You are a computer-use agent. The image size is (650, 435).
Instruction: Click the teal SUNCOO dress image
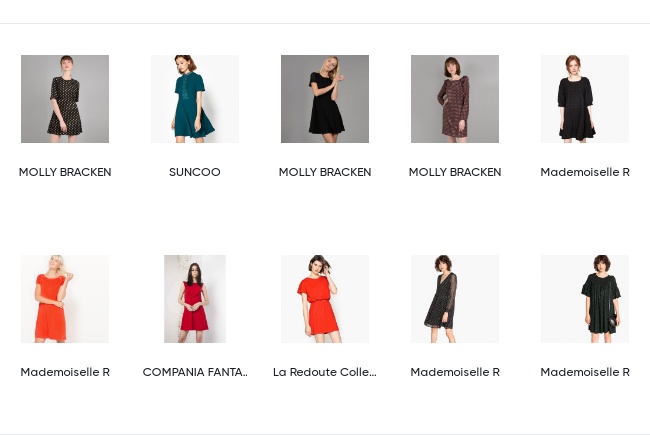pyautogui.click(x=195, y=99)
